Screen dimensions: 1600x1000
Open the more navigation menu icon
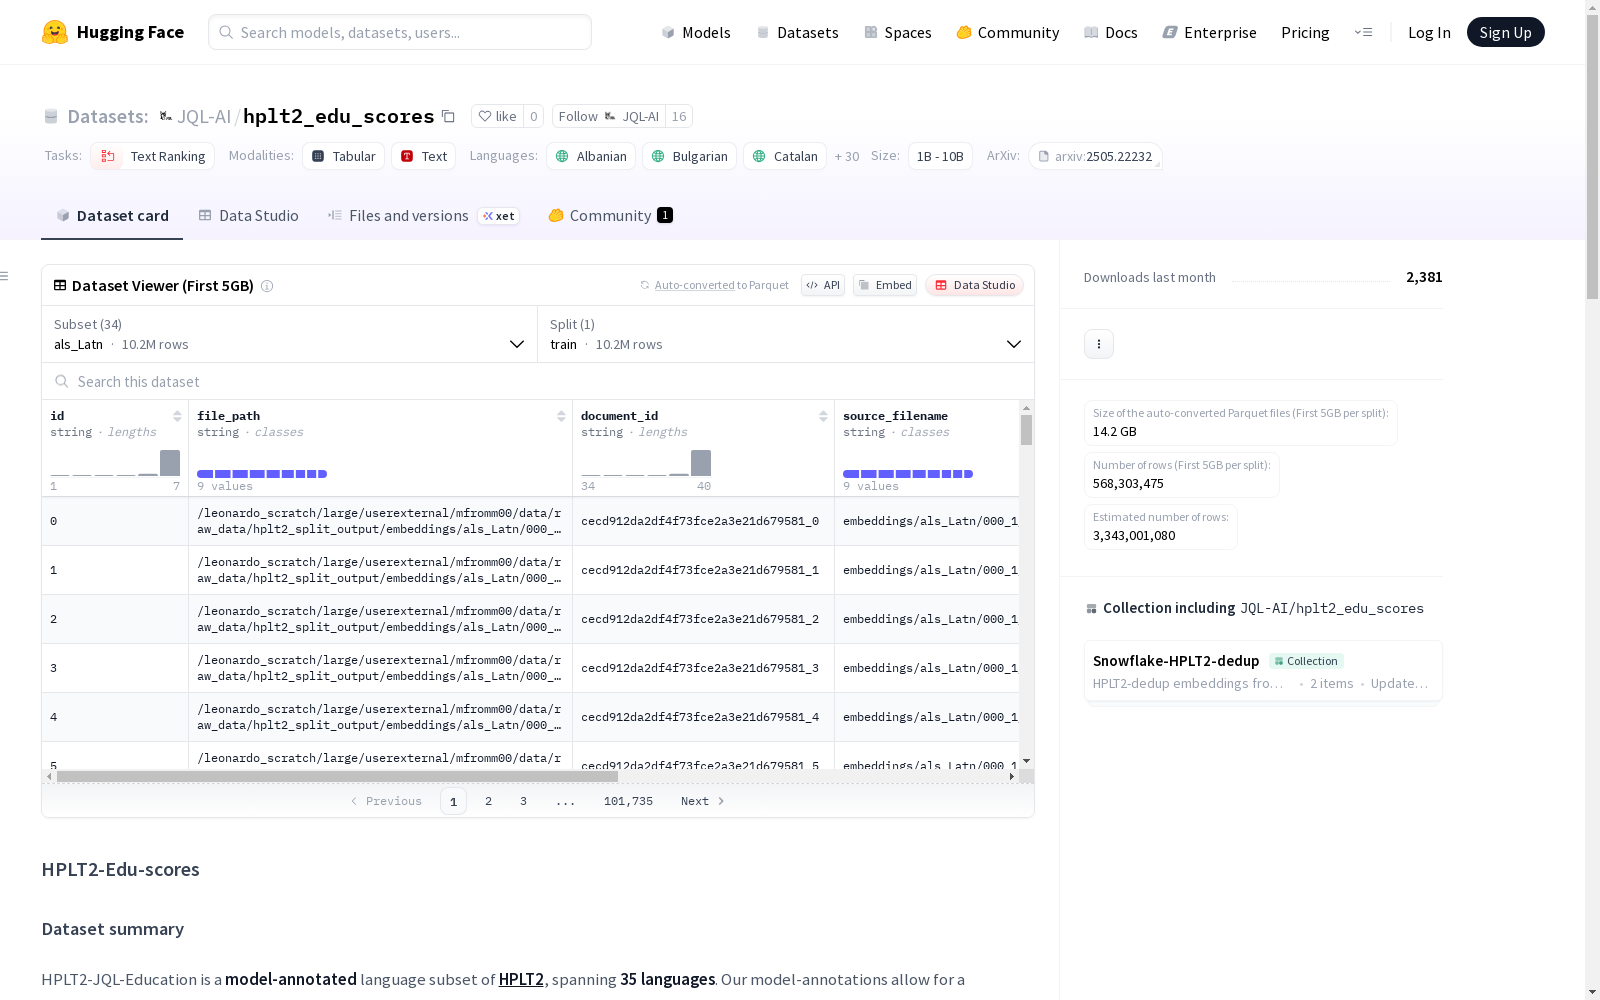[x=1363, y=32]
